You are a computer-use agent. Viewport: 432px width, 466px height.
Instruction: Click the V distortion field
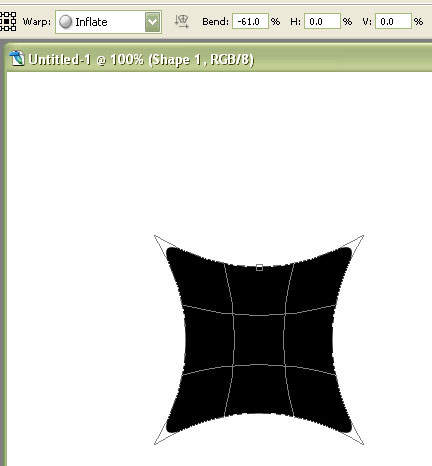click(393, 22)
